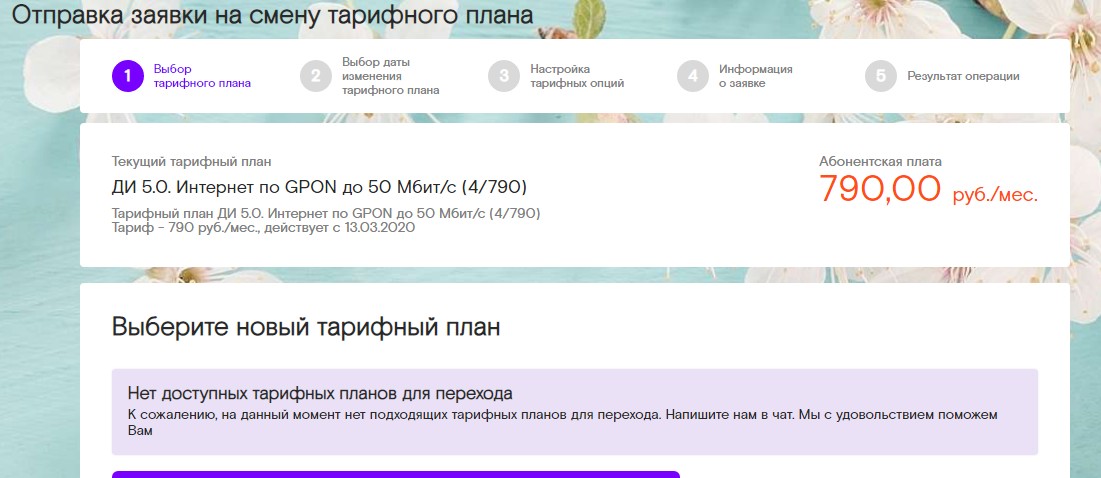Click step 1 purple circle icon
Viewport: 1101px width, 478px height.
point(127,76)
